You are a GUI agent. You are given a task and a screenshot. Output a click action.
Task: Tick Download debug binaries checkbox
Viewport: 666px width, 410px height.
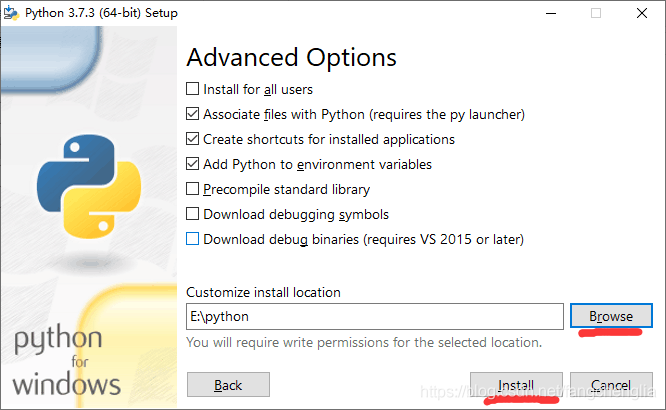coord(192,239)
